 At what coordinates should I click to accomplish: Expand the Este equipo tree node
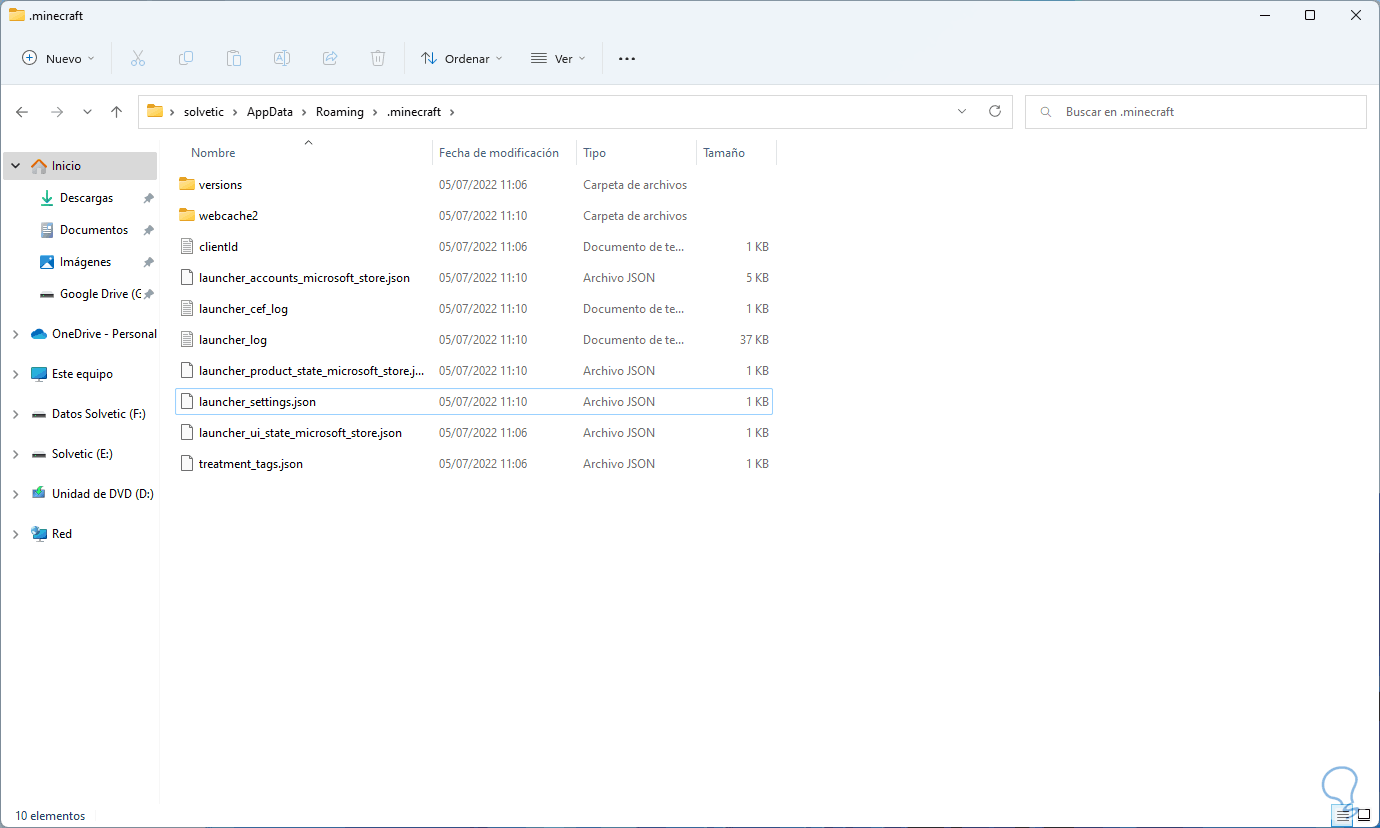point(15,374)
